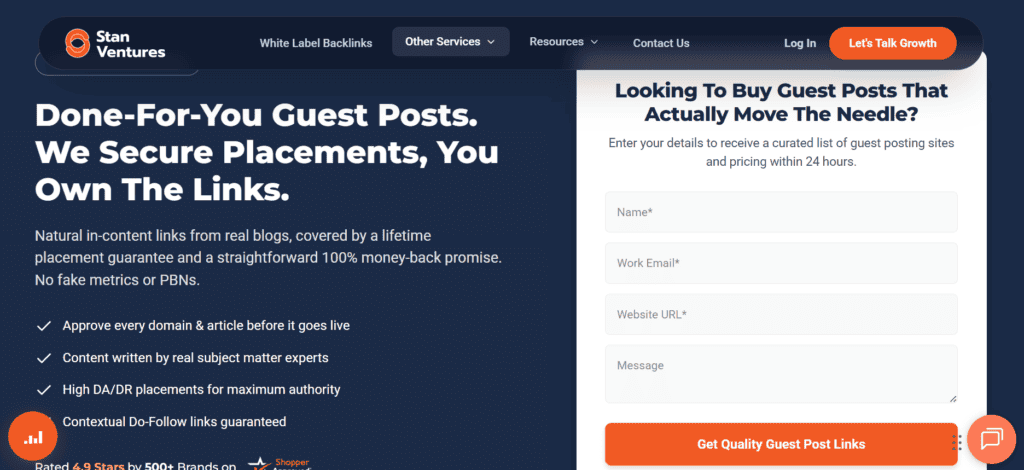Click 'Content written by real subject matter experts'

[195, 358]
